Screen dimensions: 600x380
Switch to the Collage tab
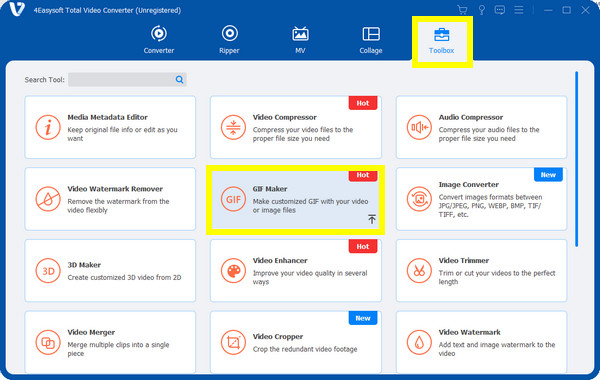pyautogui.click(x=371, y=40)
